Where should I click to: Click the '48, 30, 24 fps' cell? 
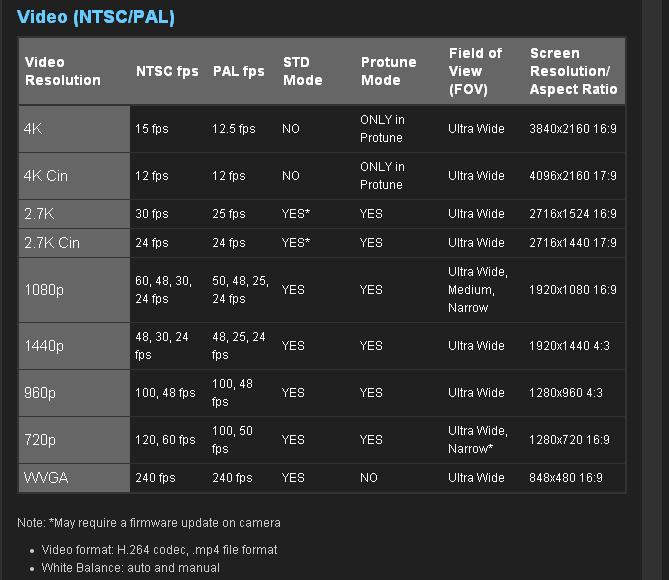click(x=162, y=346)
